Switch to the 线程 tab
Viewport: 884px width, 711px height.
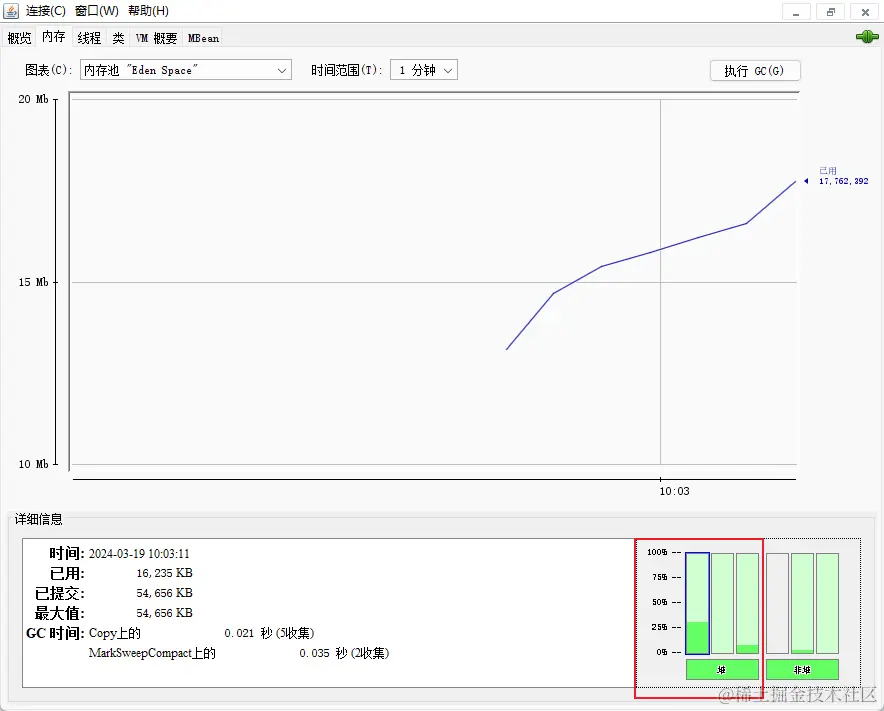pyautogui.click(x=89, y=38)
